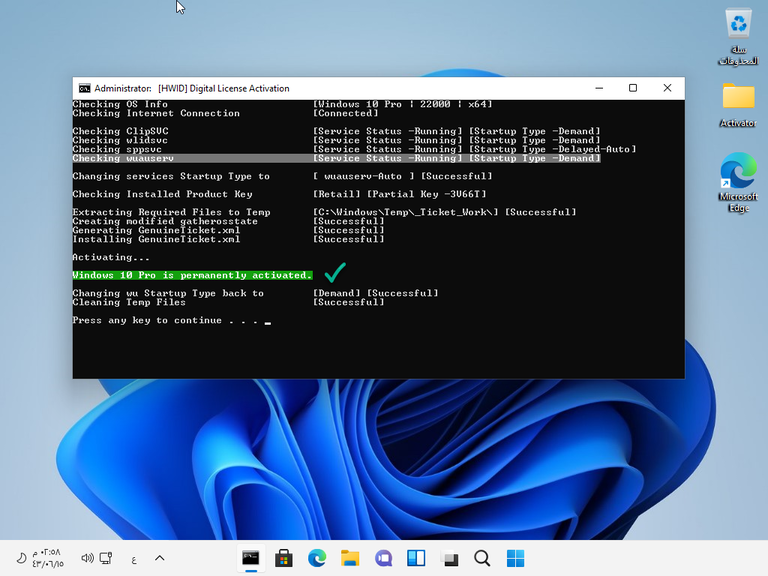
Task: Click 'Installing GenuineTicket.xml' text
Action: coord(156,240)
